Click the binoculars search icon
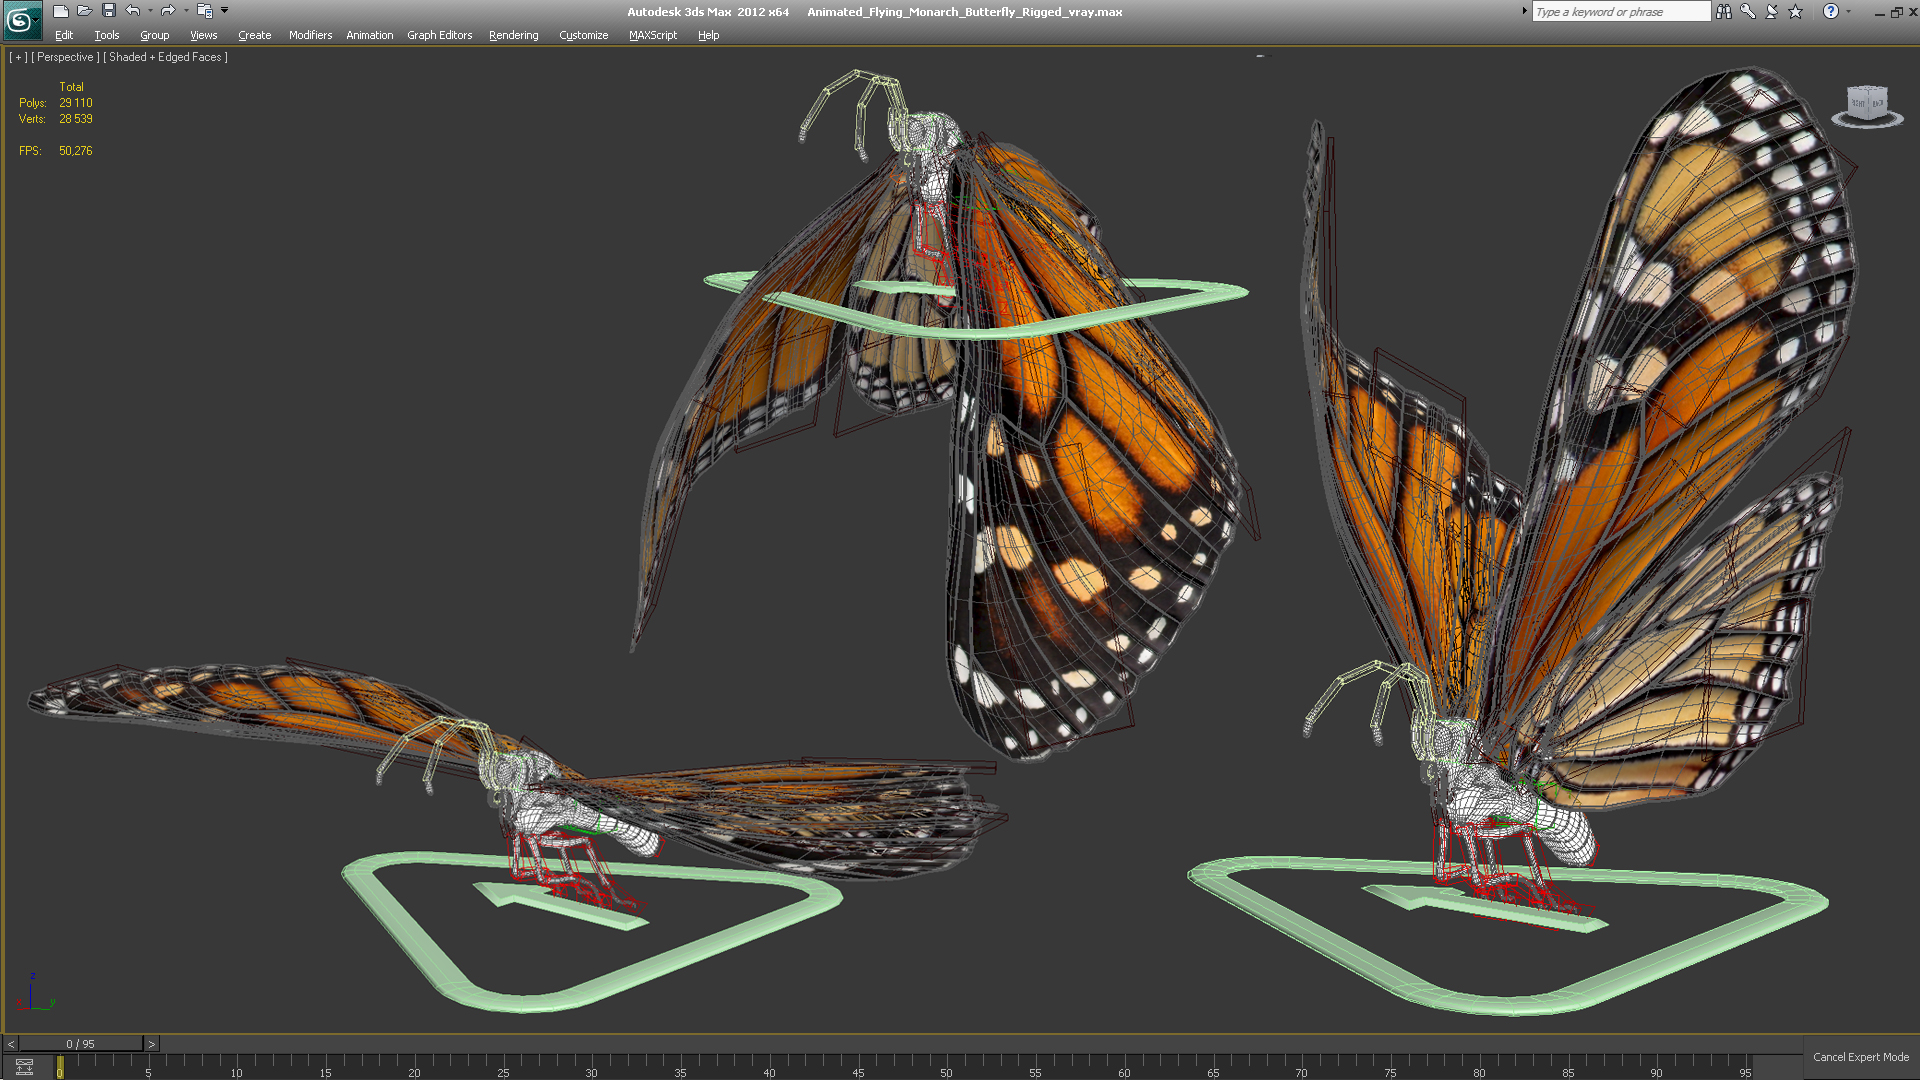Viewport: 1920px width, 1080px height. coord(1724,12)
